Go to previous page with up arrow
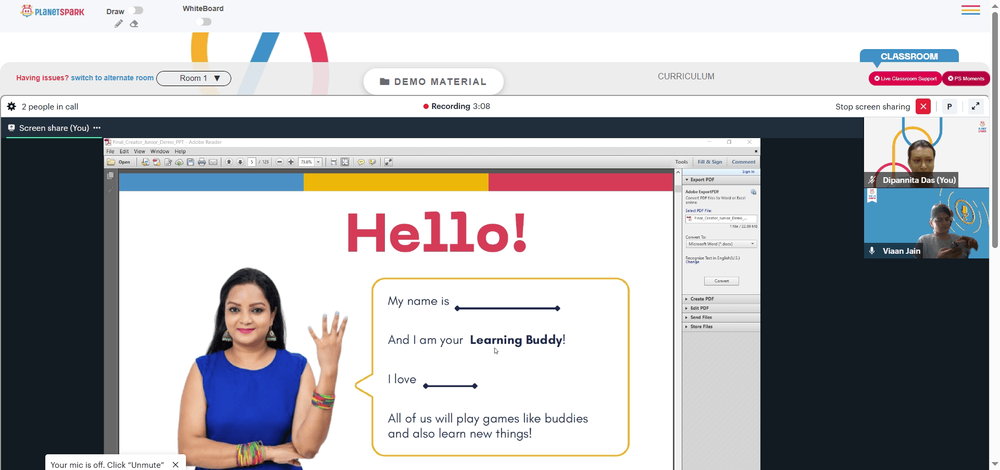The height and width of the screenshot is (470, 1000). click(229, 162)
